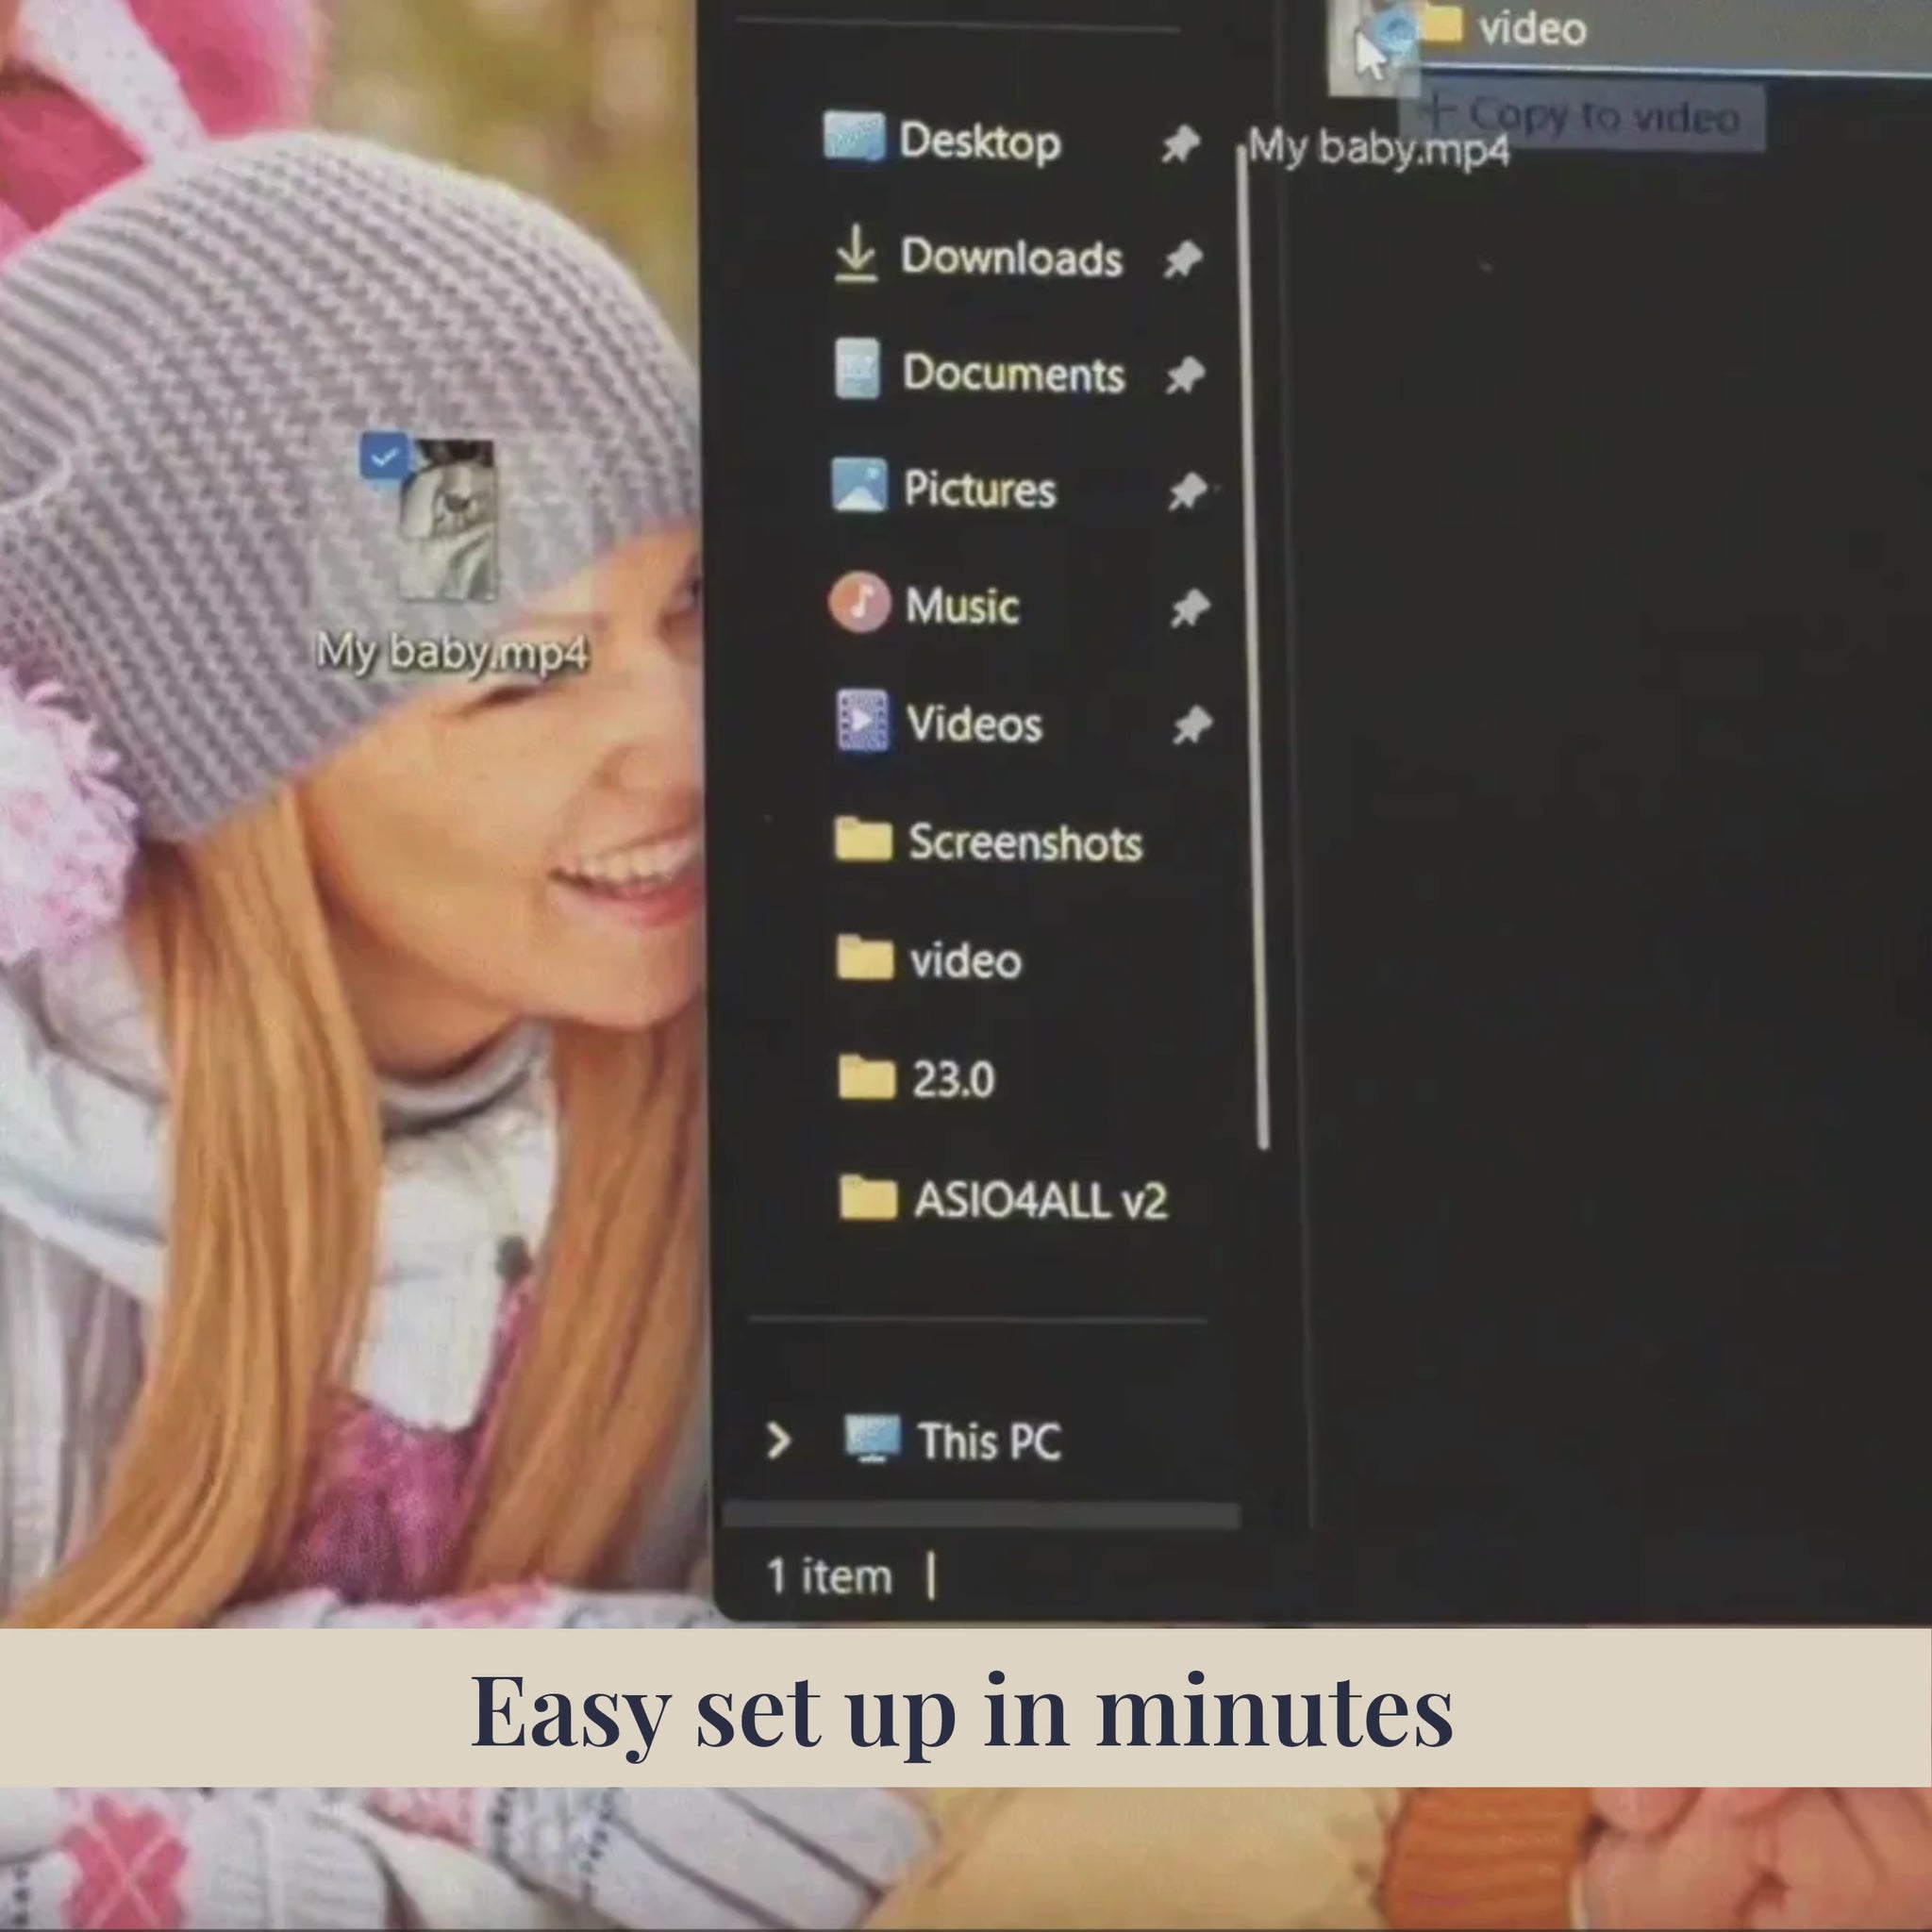Click the Music note icon
The height and width of the screenshot is (1932, 1932).
click(859, 603)
